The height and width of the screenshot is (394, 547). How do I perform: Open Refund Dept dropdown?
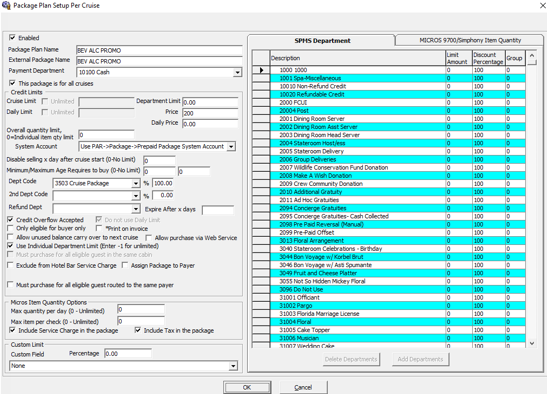click(136, 209)
